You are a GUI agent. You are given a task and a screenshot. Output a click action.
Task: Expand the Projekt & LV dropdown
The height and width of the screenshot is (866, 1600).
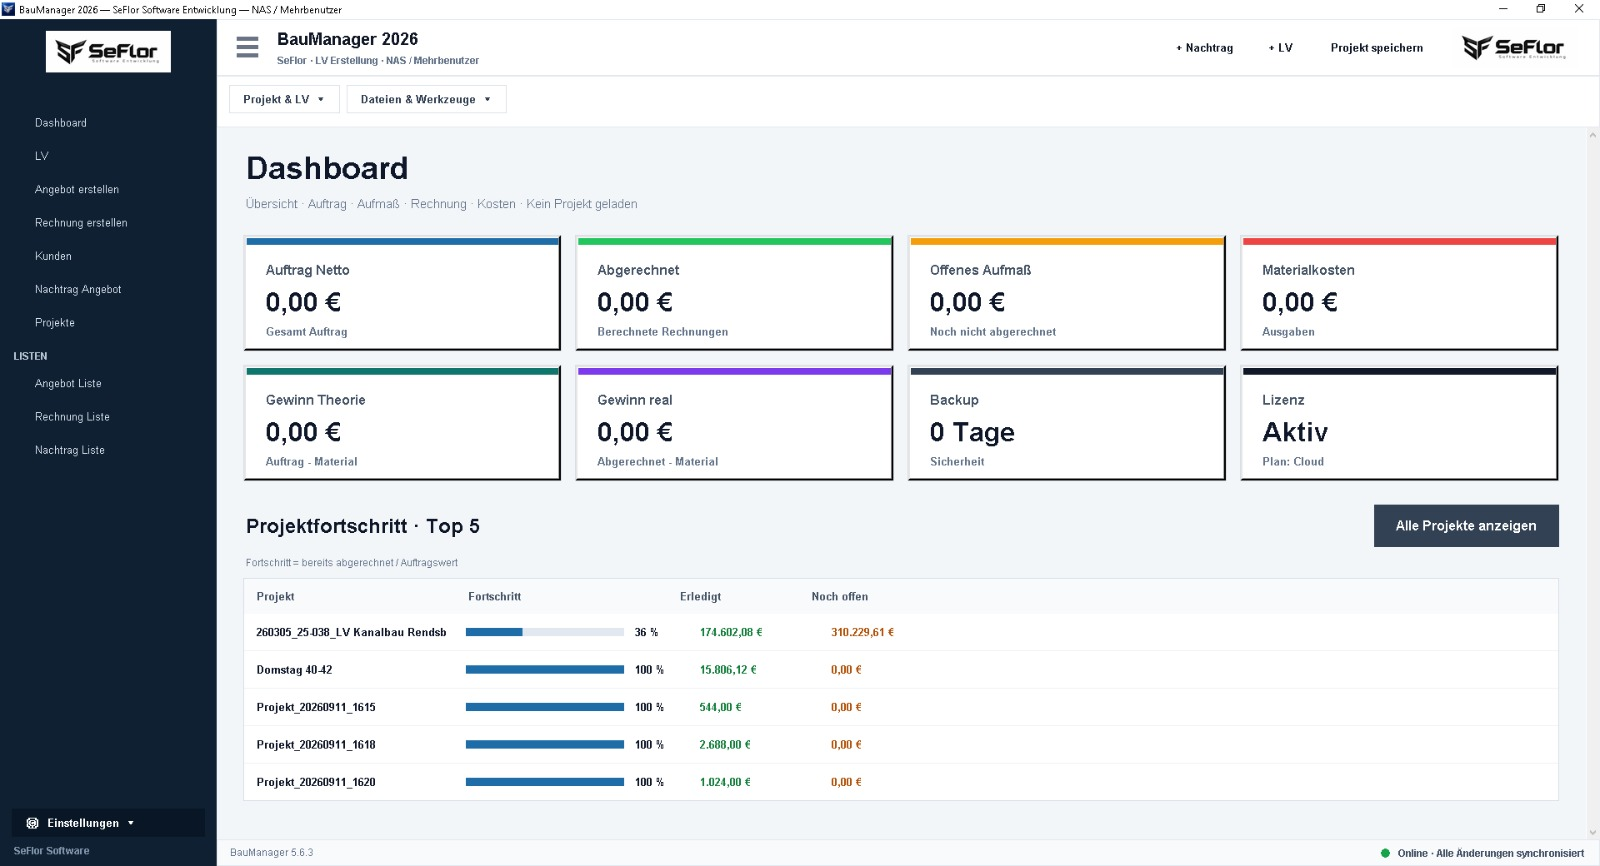(x=284, y=99)
